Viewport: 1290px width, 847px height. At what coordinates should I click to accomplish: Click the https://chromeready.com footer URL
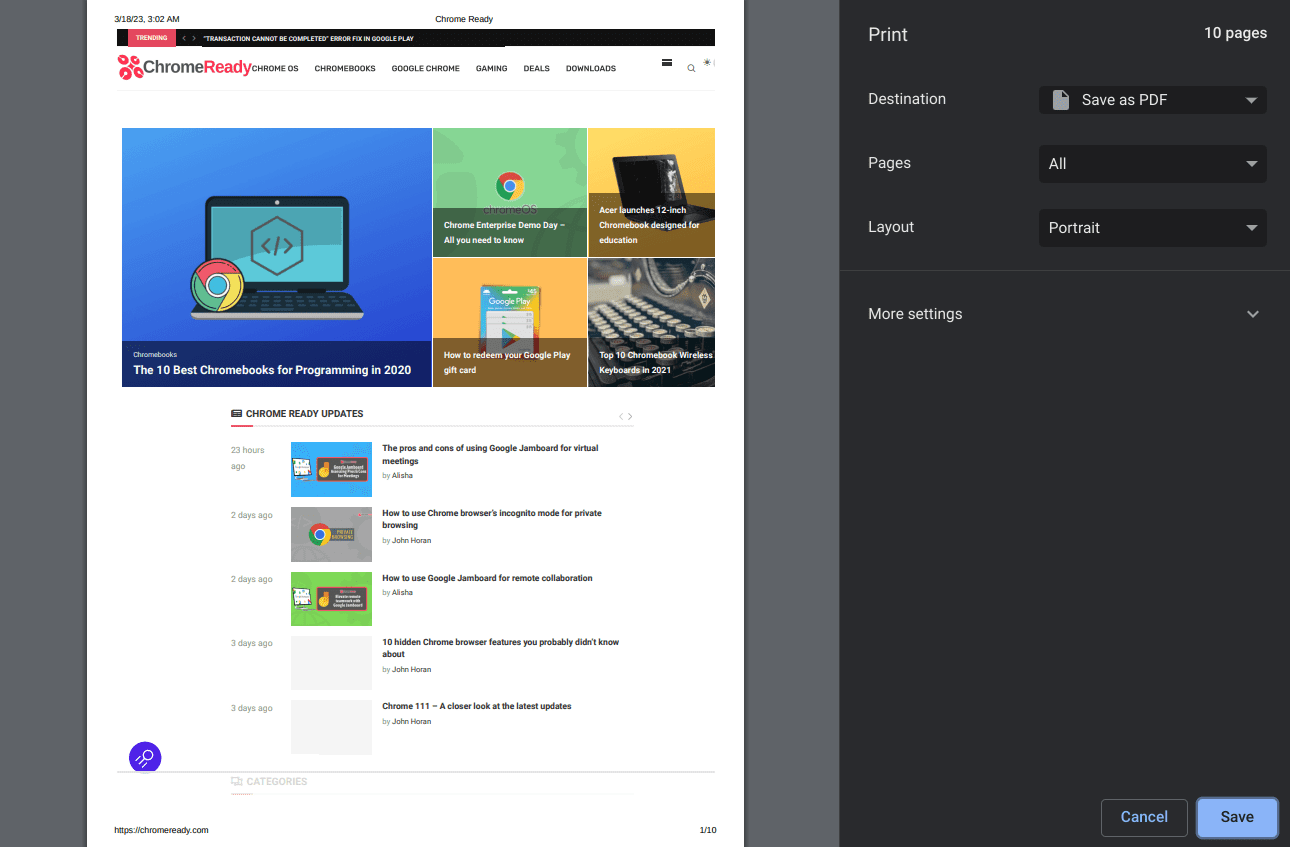pos(161,830)
